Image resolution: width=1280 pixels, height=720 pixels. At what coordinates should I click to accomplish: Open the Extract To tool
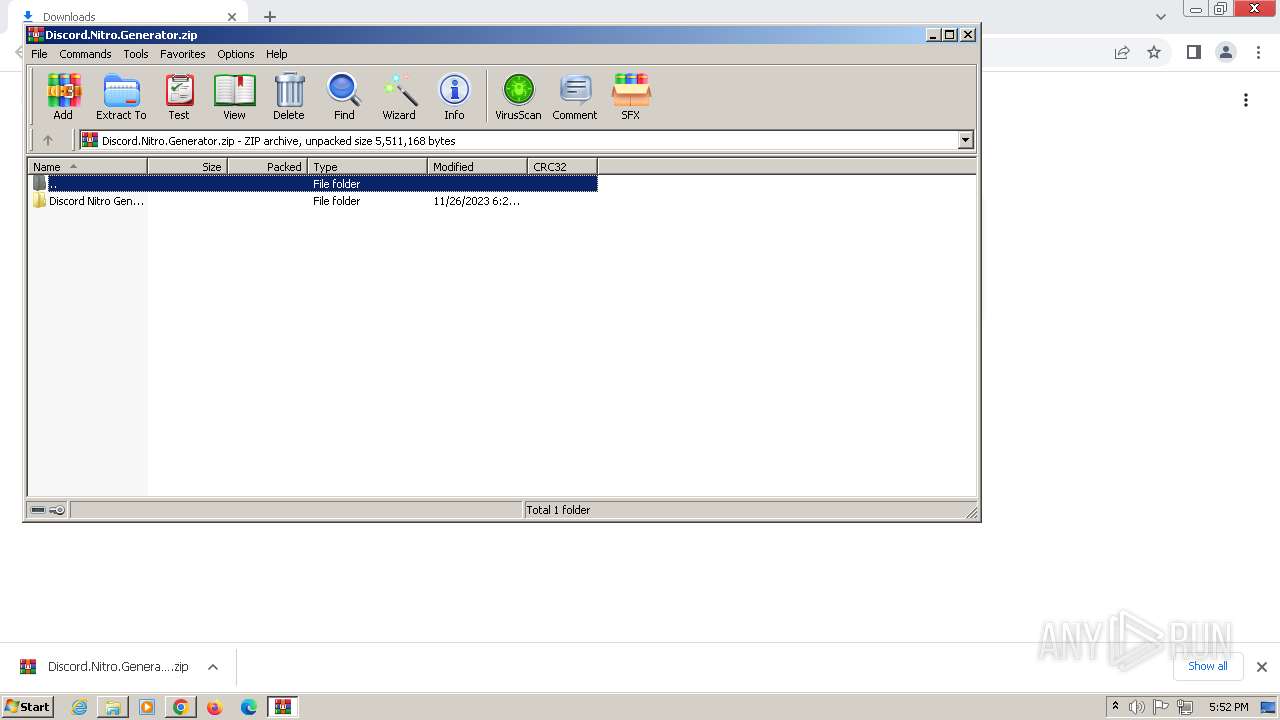tap(121, 96)
